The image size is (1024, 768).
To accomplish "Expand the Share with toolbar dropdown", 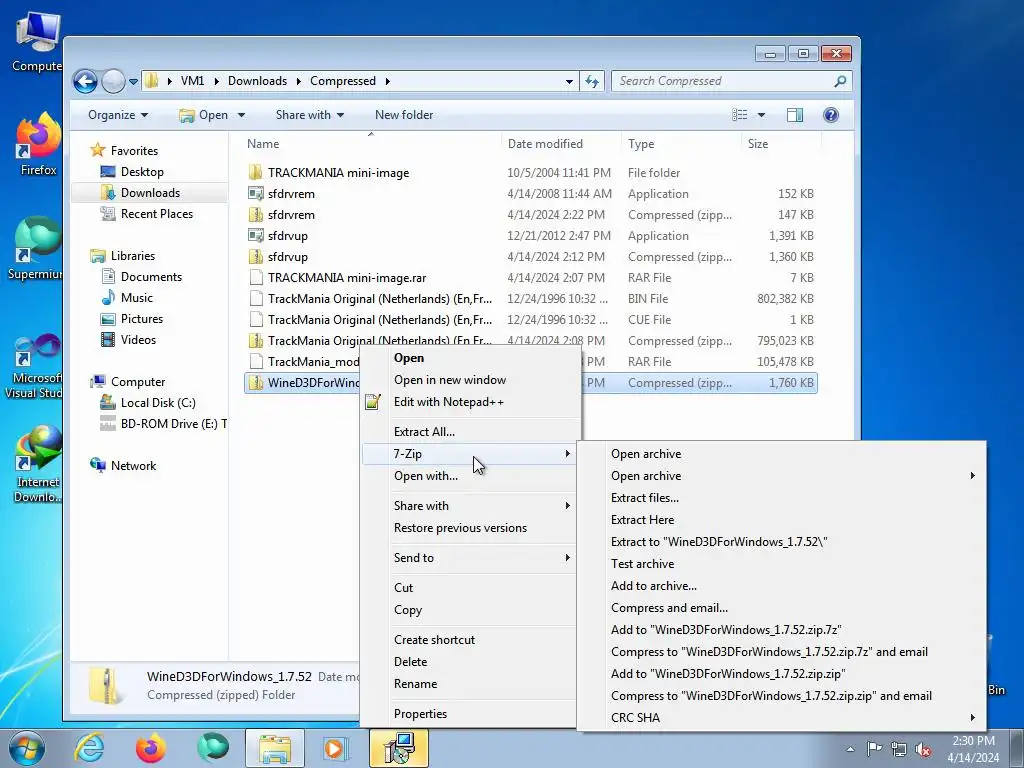I will coord(310,115).
